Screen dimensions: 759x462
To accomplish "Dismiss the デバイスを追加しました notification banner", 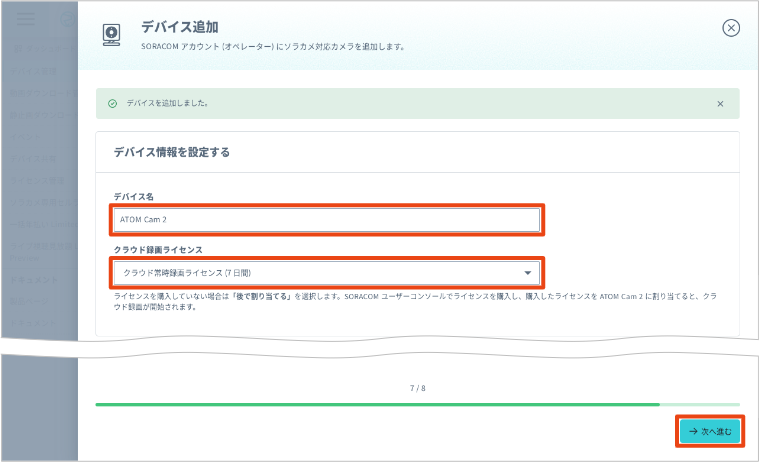I will [720, 103].
